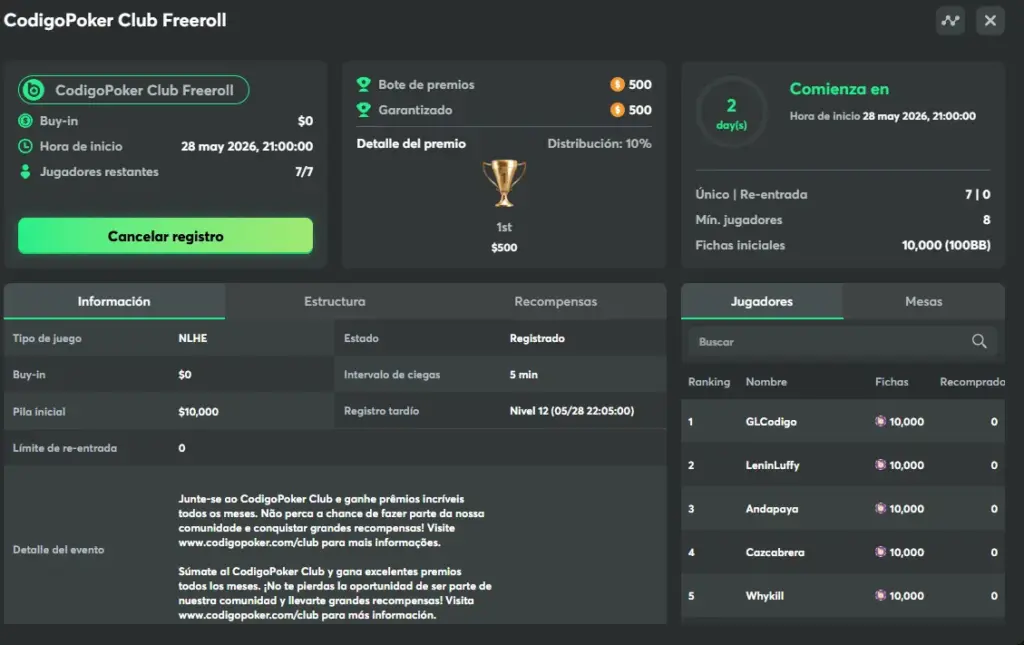
Task: Click the Garantizado trophy icon
Action: tap(364, 110)
